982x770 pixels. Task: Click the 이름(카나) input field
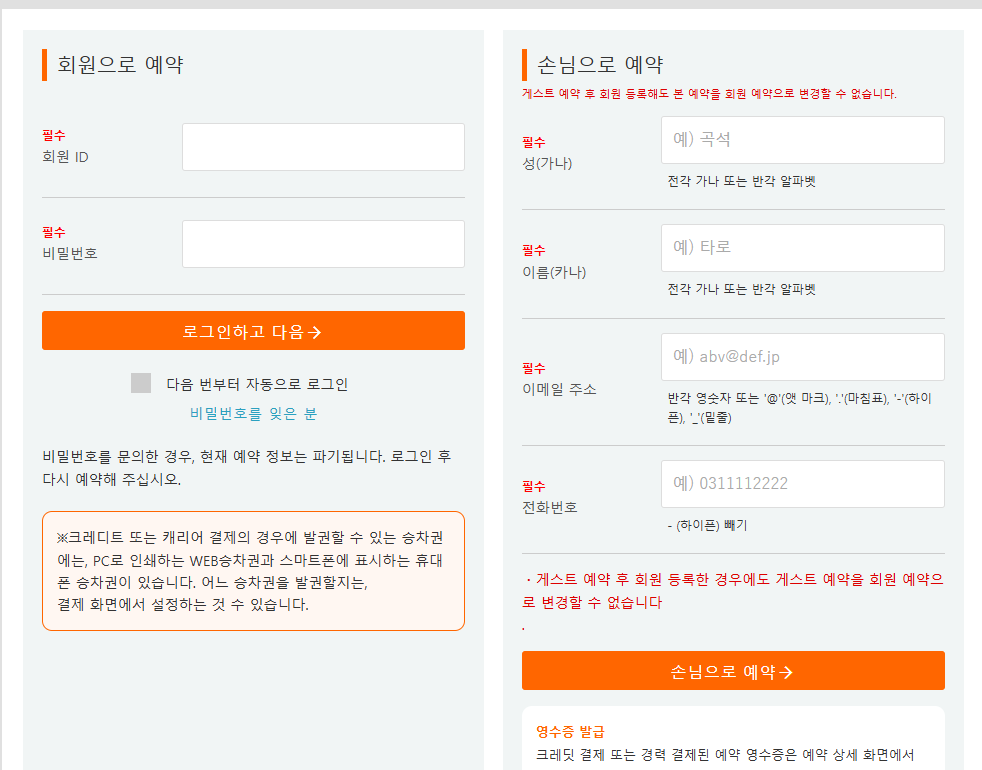(x=802, y=248)
